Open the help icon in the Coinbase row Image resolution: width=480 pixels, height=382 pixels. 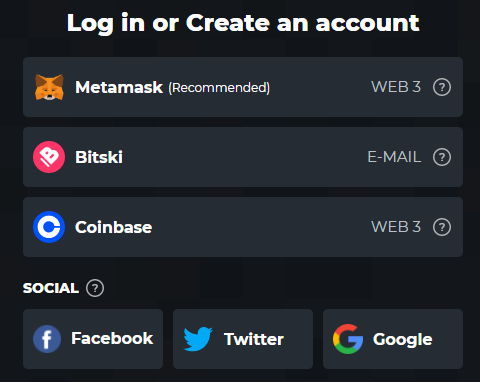point(442,227)
